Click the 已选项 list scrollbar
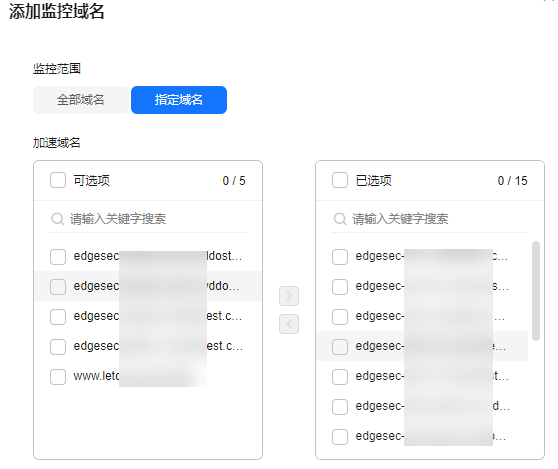Image resolution: width=558 pixels, height=469 pixels. pos(536,291)
